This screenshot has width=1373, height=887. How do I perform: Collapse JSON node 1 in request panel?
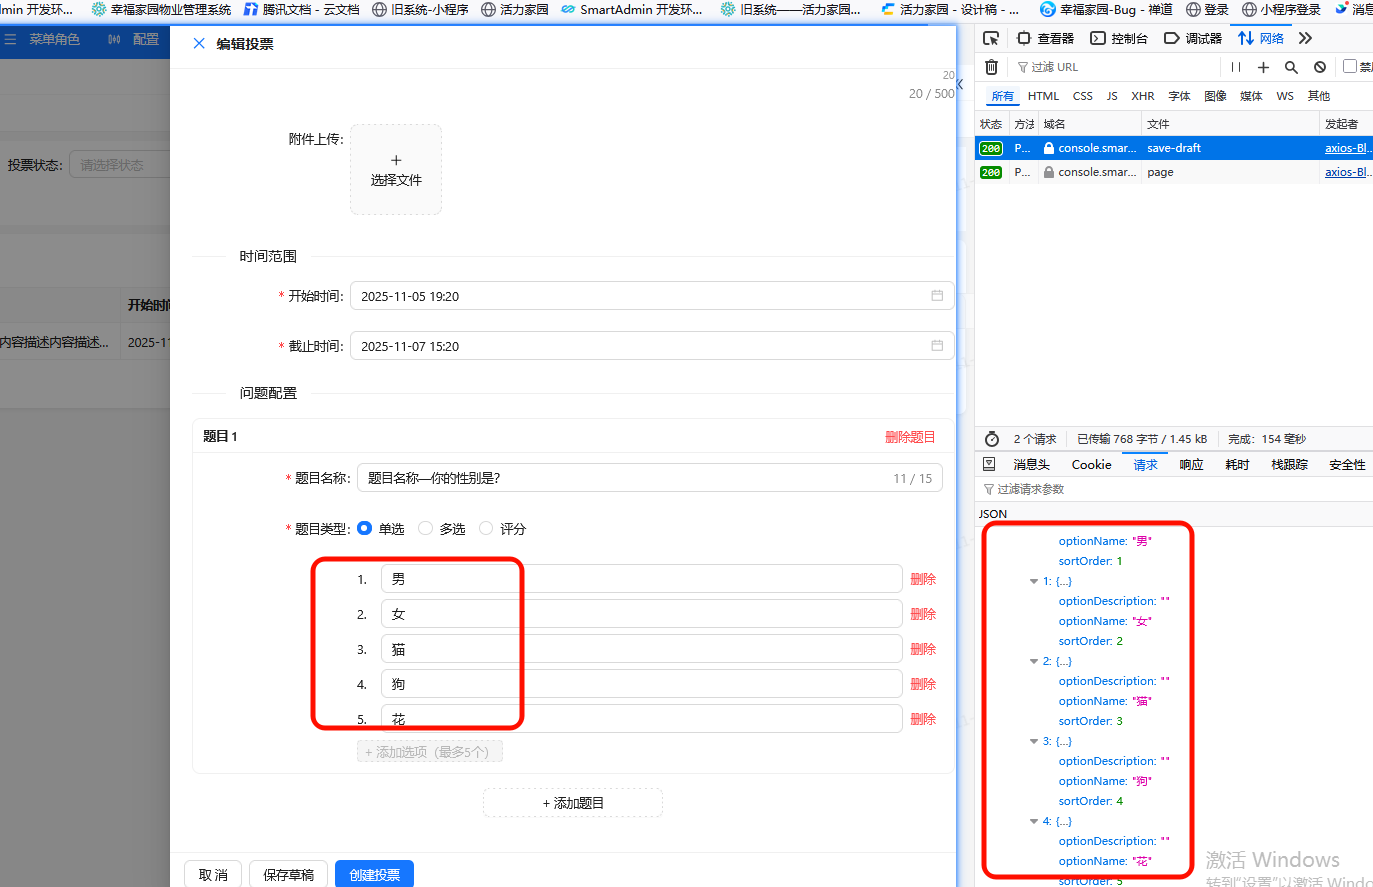(x=1034, y=580)
